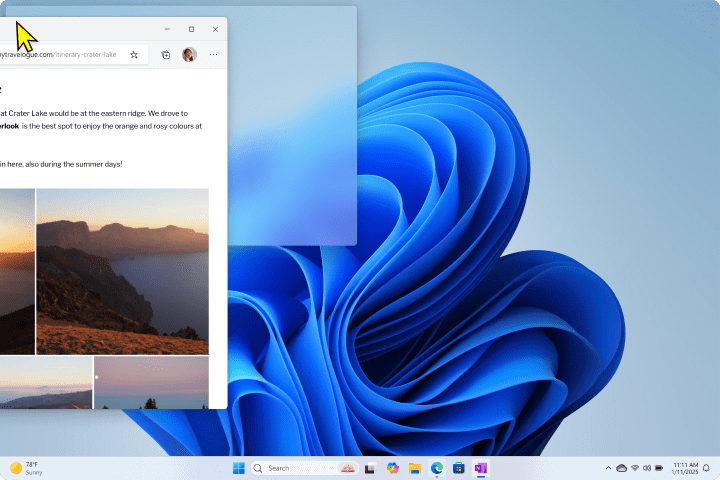Open Task View on the taskbar
Viewport: 720px width, 480px height.
[370, 468]
